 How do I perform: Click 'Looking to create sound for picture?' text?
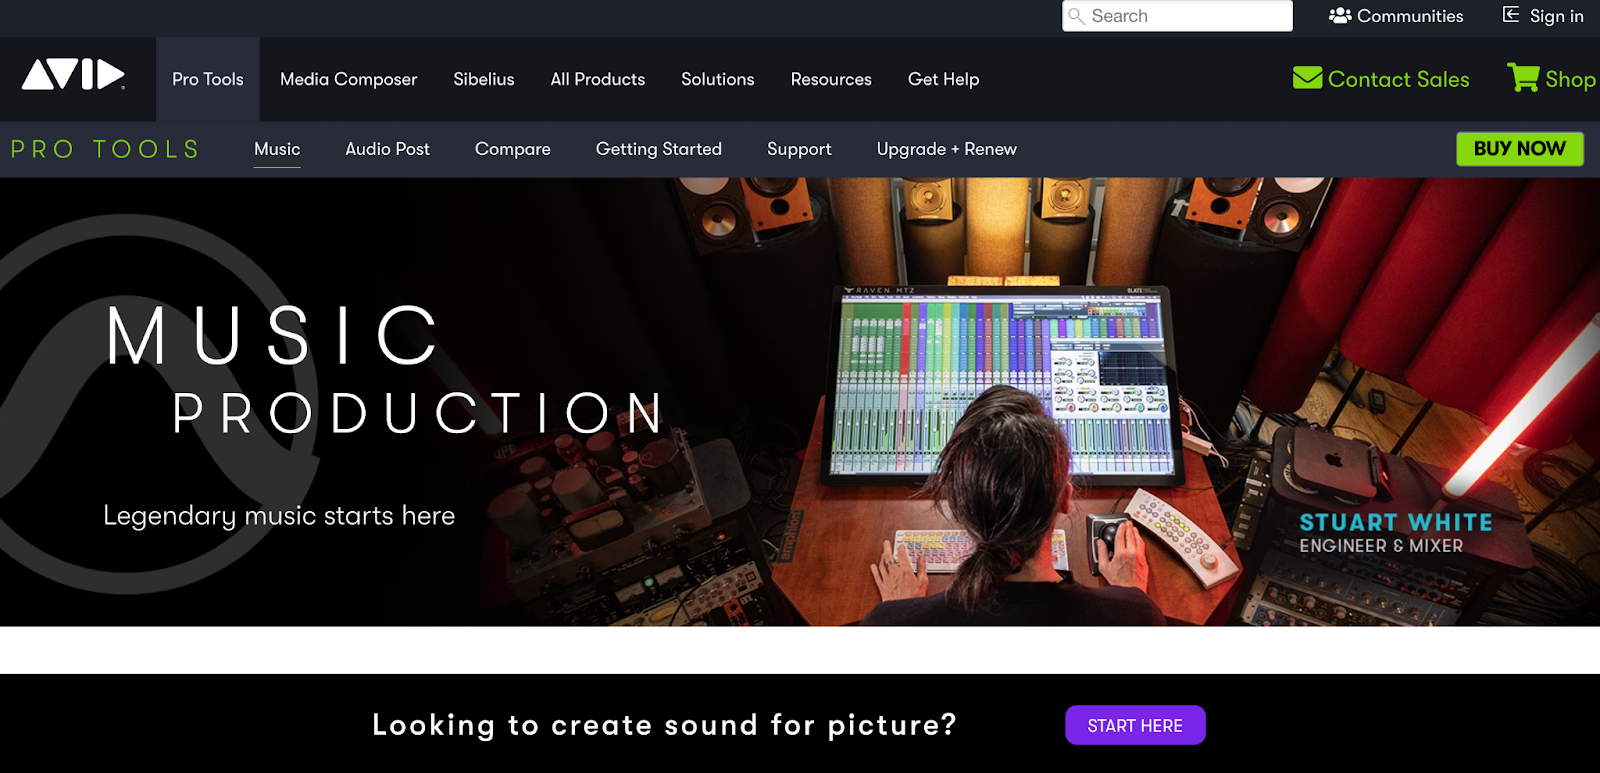[x=664, y=725]
